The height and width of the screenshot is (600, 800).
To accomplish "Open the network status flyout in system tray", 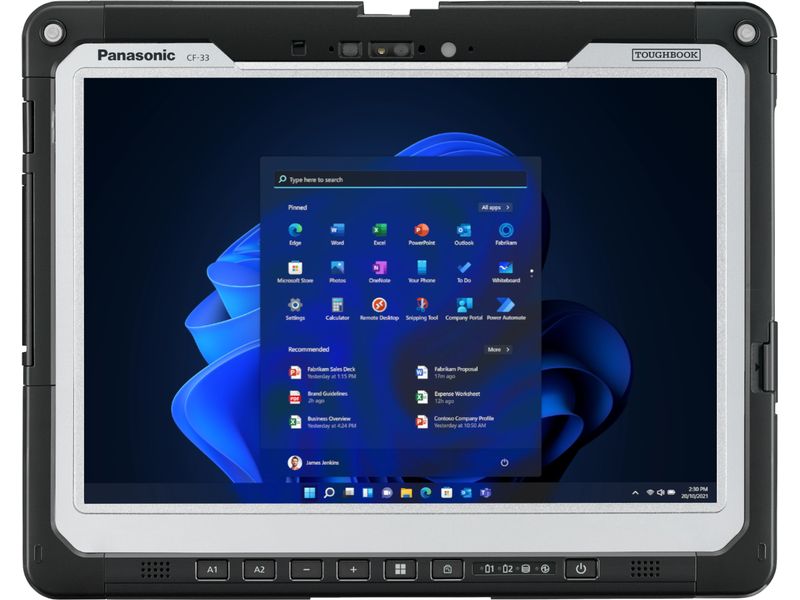I will (652, 490).
